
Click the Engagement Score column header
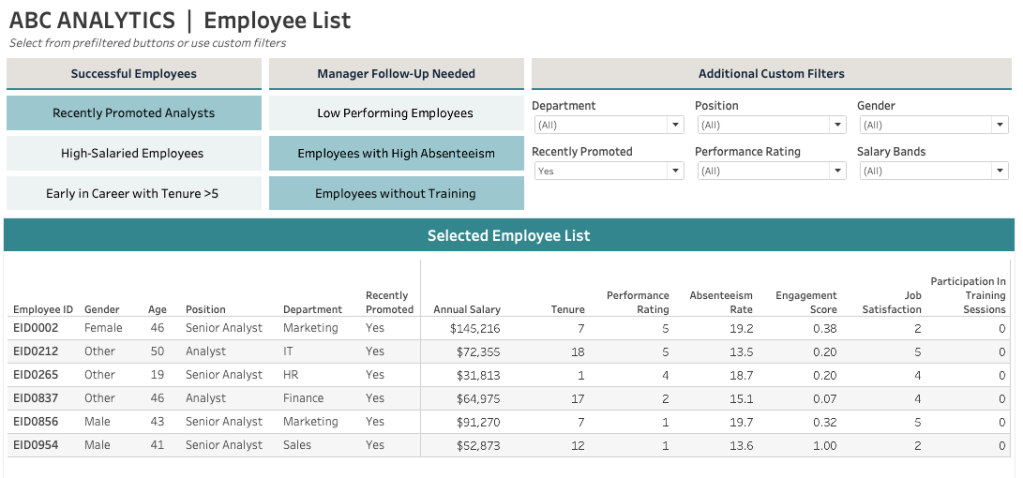[x=806, y=302]
